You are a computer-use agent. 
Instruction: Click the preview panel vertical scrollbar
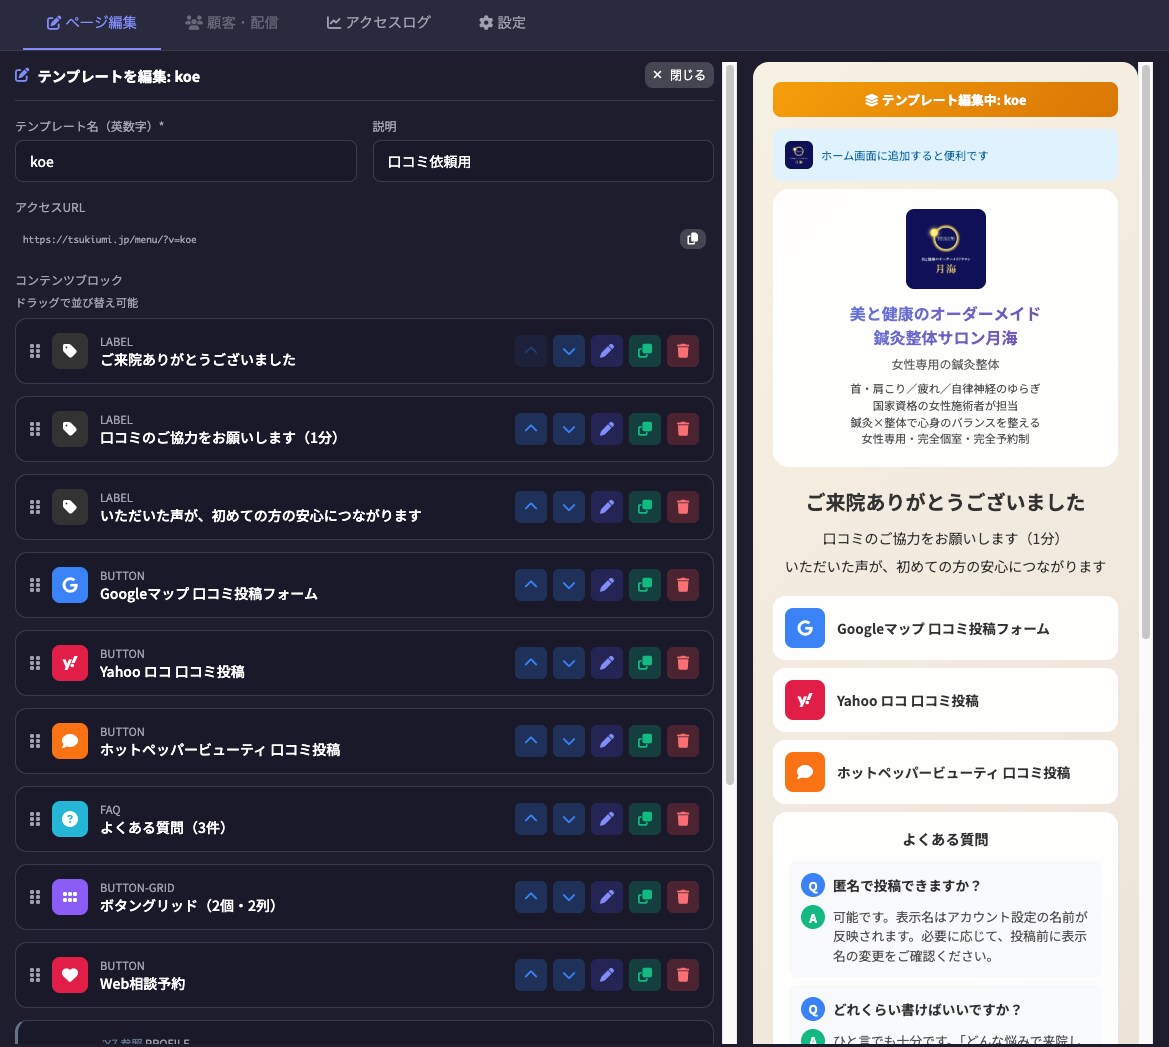click(x=1146, y=350)
